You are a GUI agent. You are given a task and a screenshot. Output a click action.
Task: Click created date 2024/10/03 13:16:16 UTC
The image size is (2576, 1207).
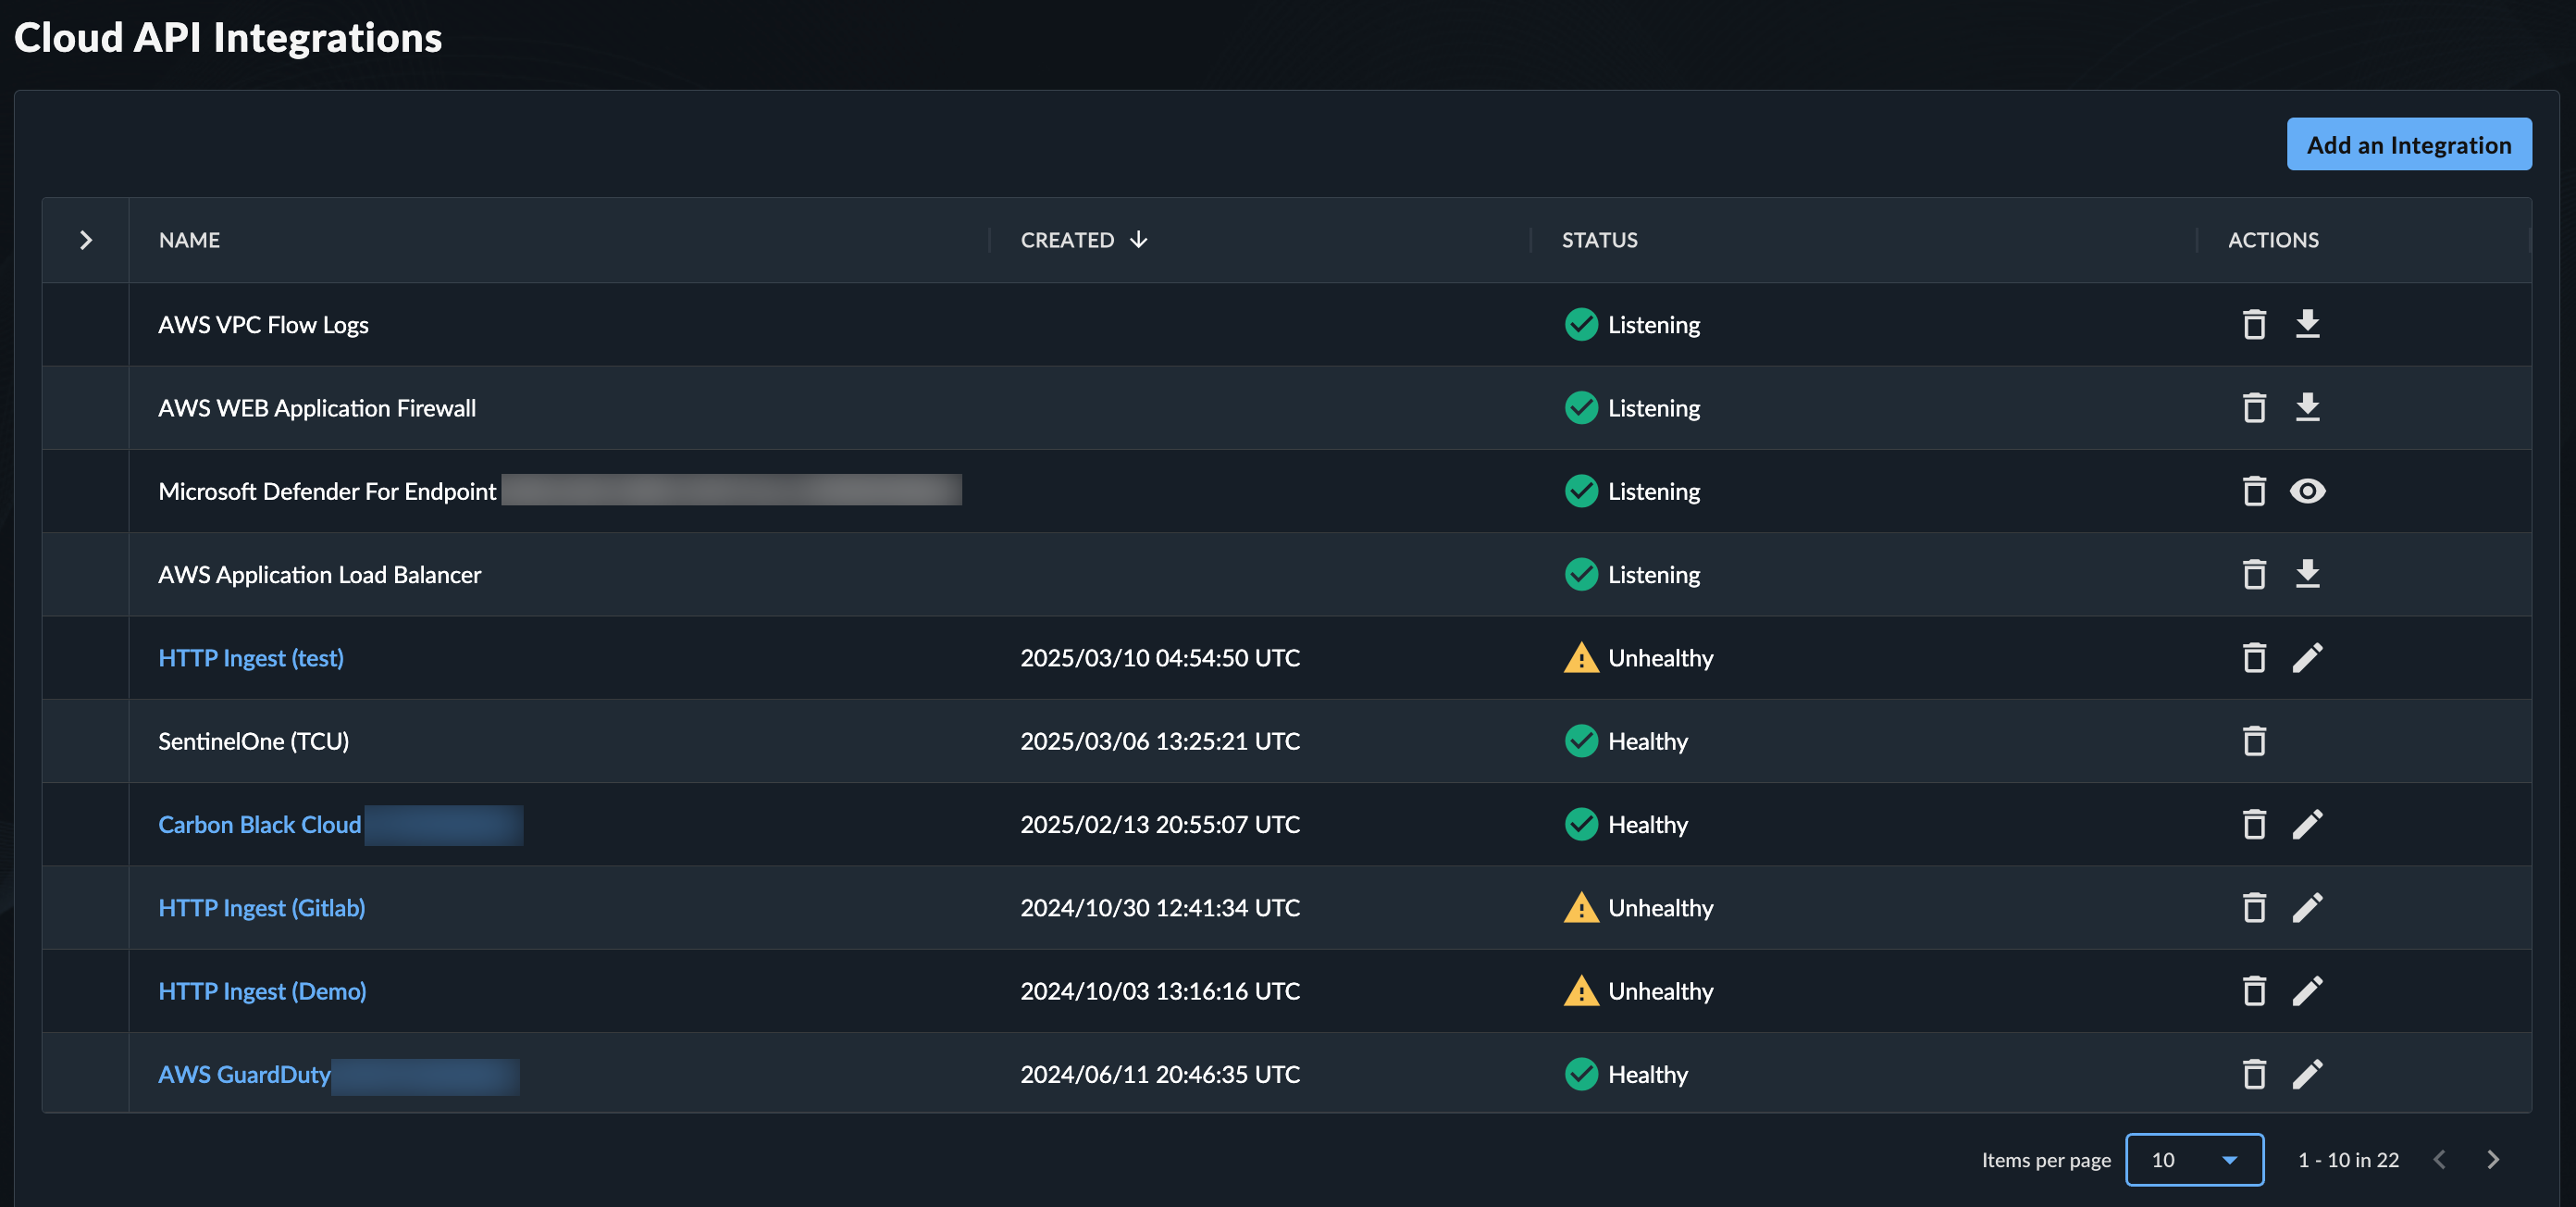[1160, 991]
